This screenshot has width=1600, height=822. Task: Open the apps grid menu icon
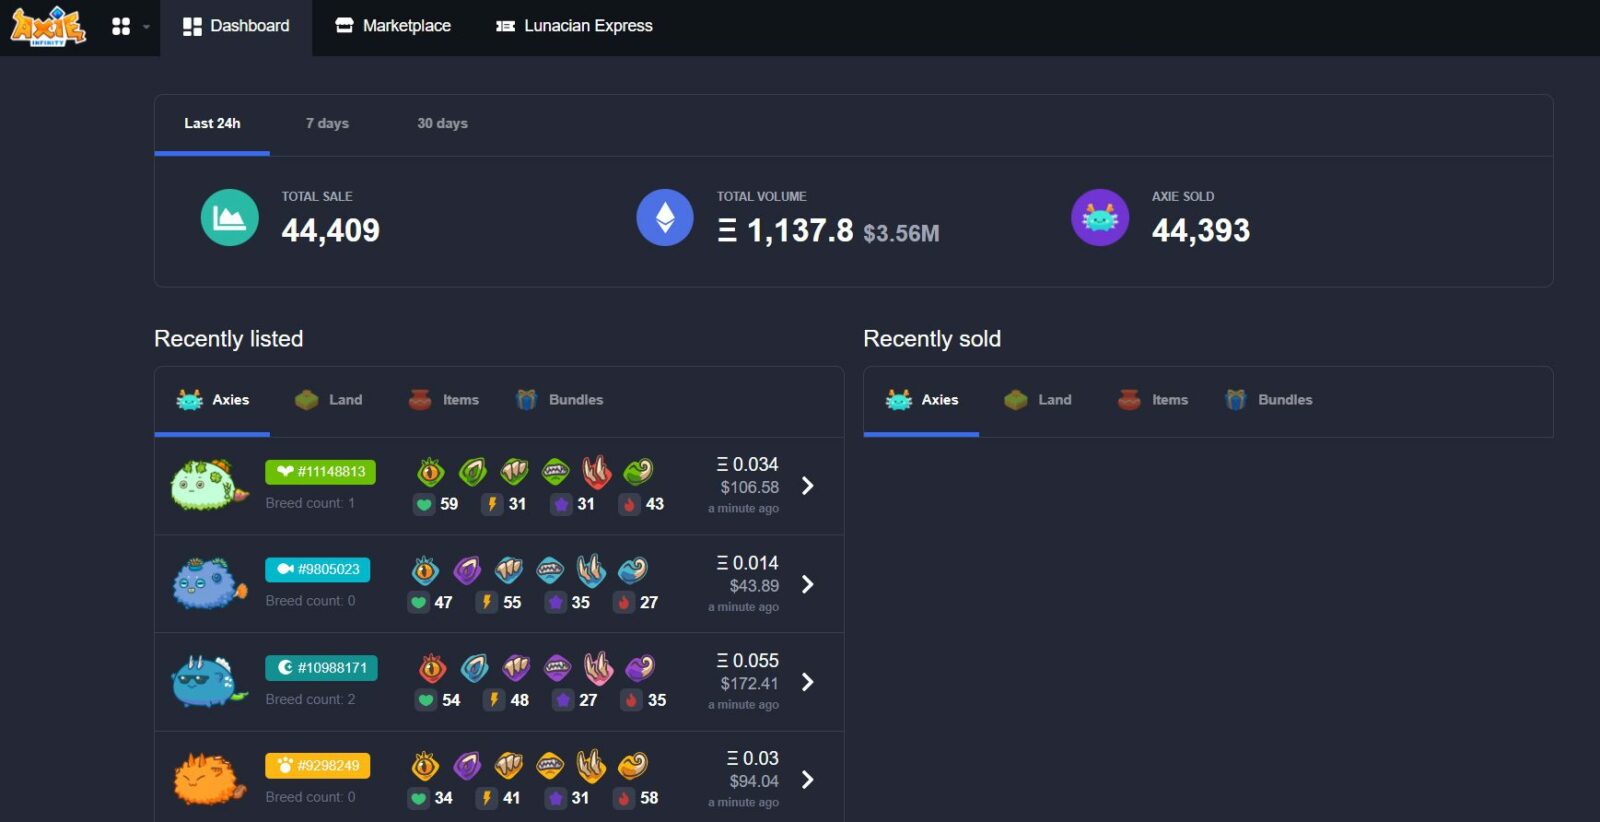pos(121,27)
